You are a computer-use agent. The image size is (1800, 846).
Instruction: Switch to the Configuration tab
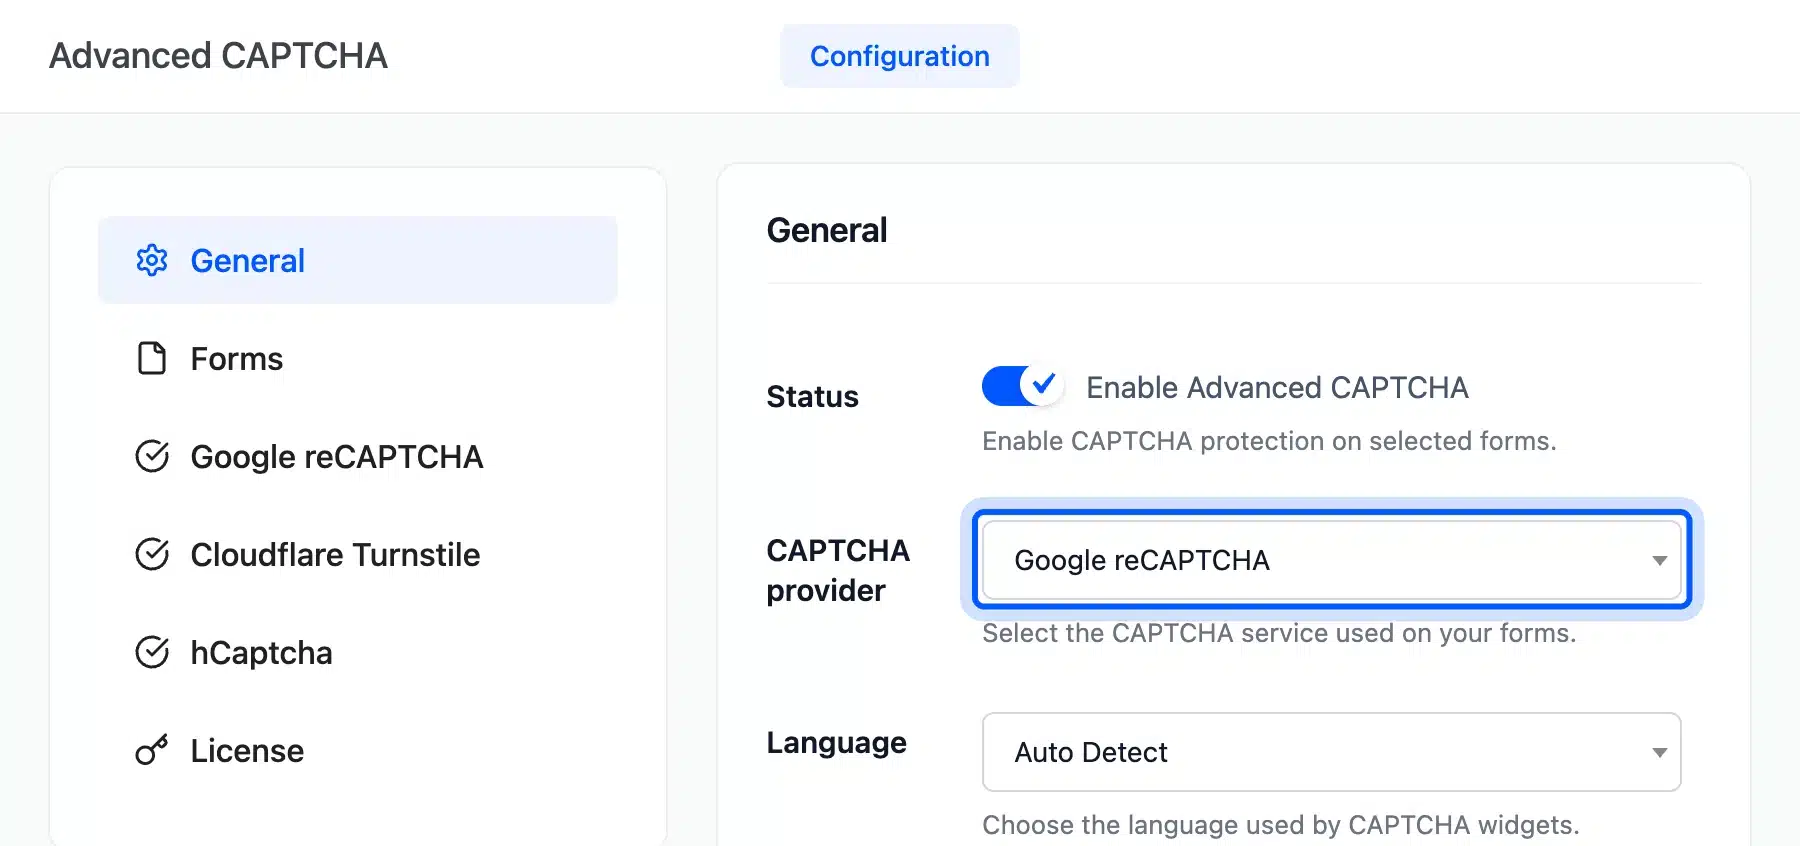pos(900,56)
